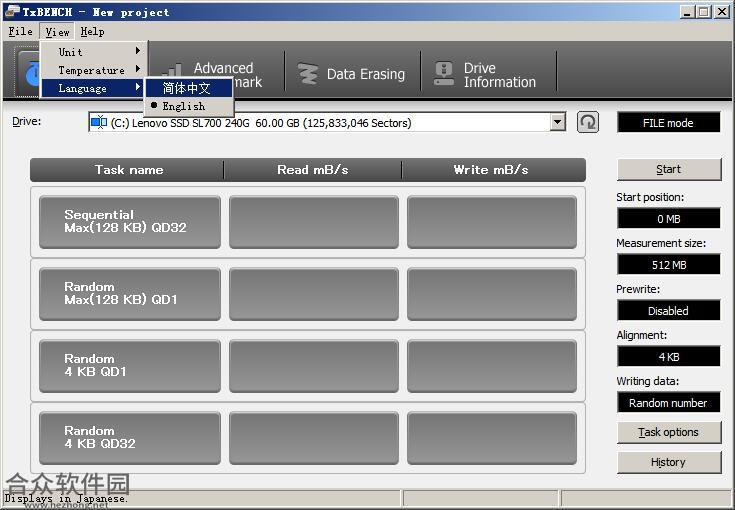Click the Advanced Benchmark bar chart icon
The height and width of the screenshot is (510, 735).
coord(172,70)
